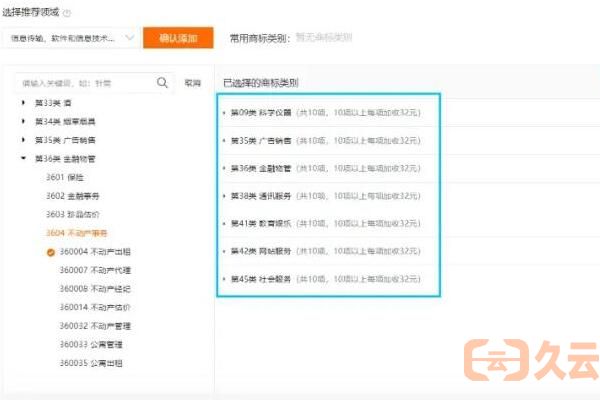Expand 第35类 广告销售 in the tree
This screenshot has height=400, width=600.
tap(24, 140)
